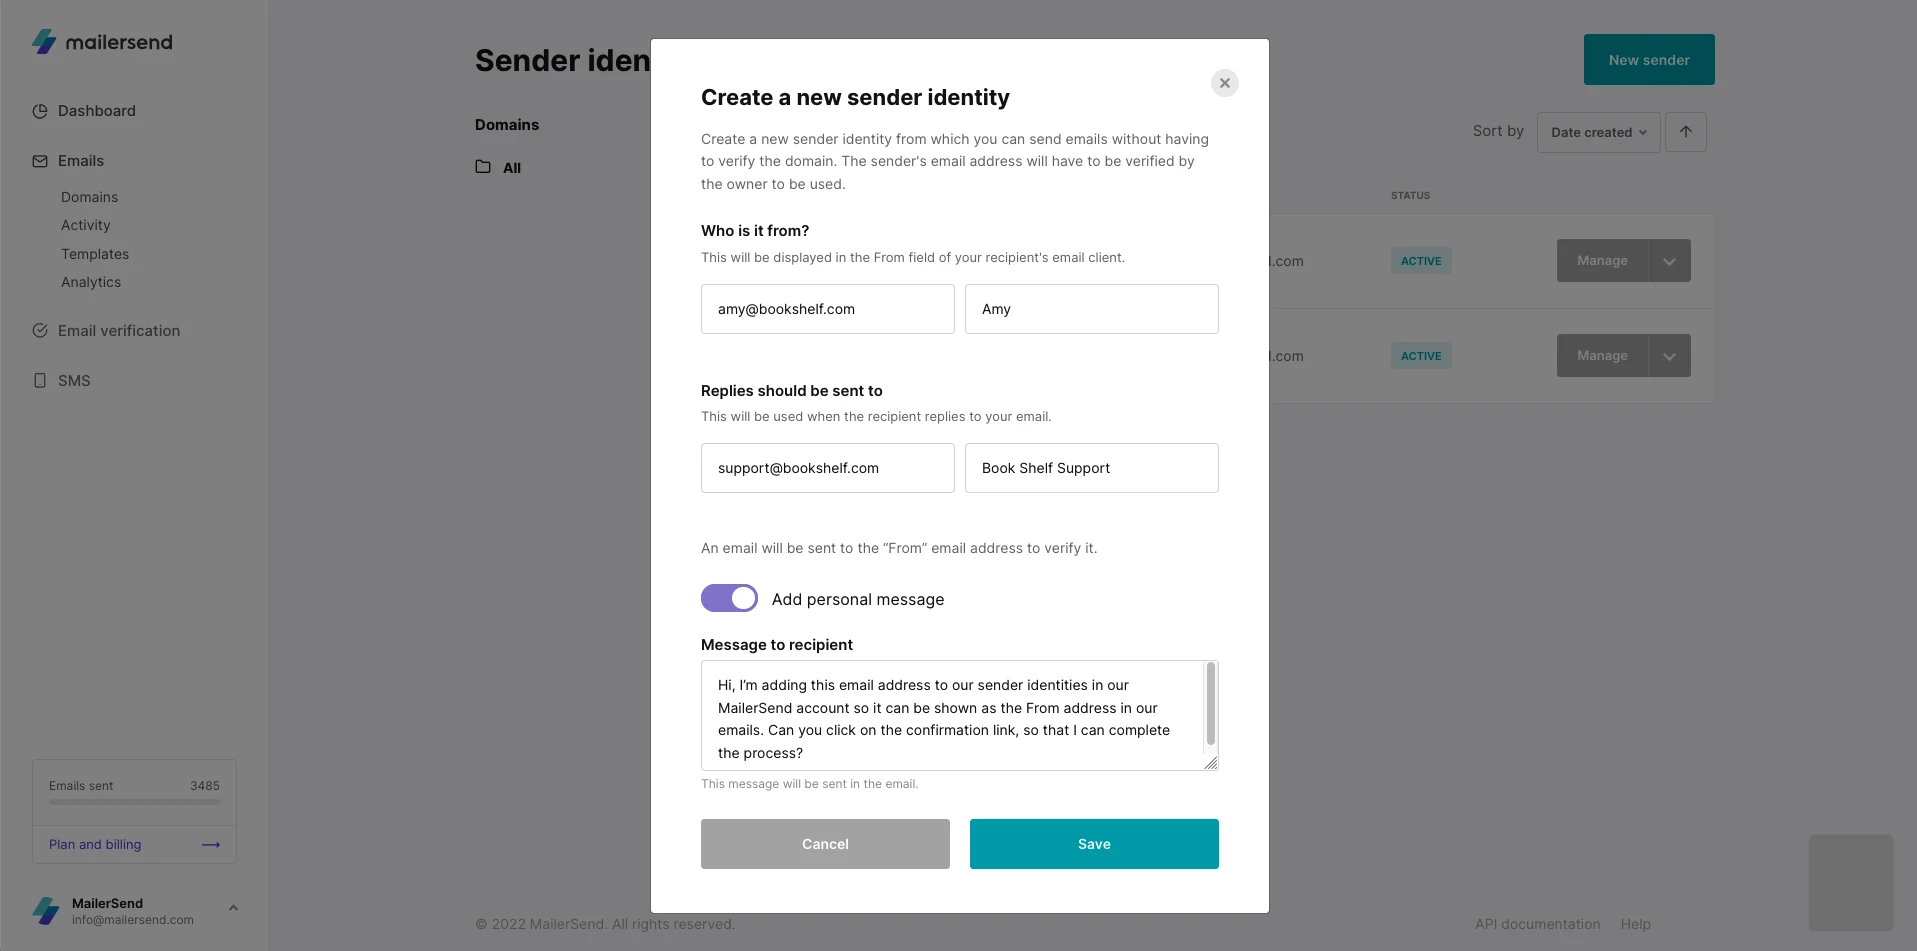Click the message textarea scrollbar

1211,704
